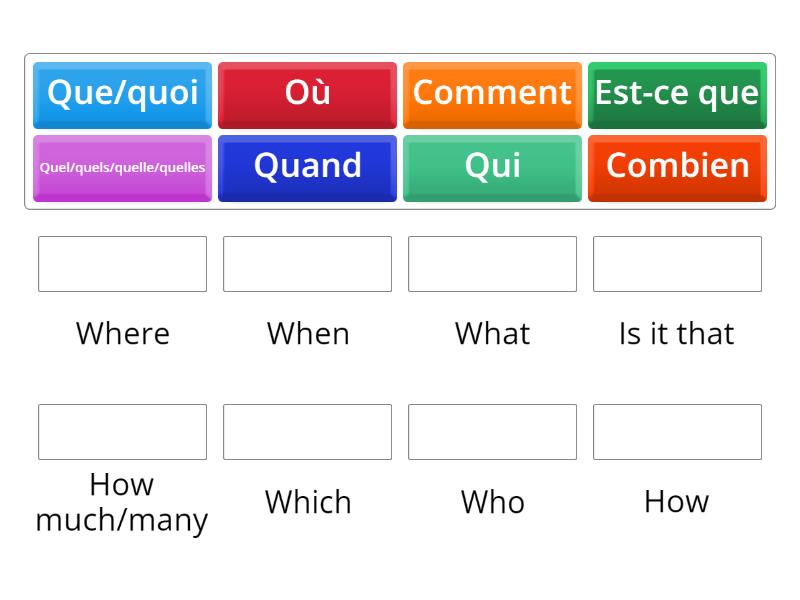Click the 'How much/many' label text
This screenshot has height=600, width=800.
pyautogui.click(x=122, y=503)
